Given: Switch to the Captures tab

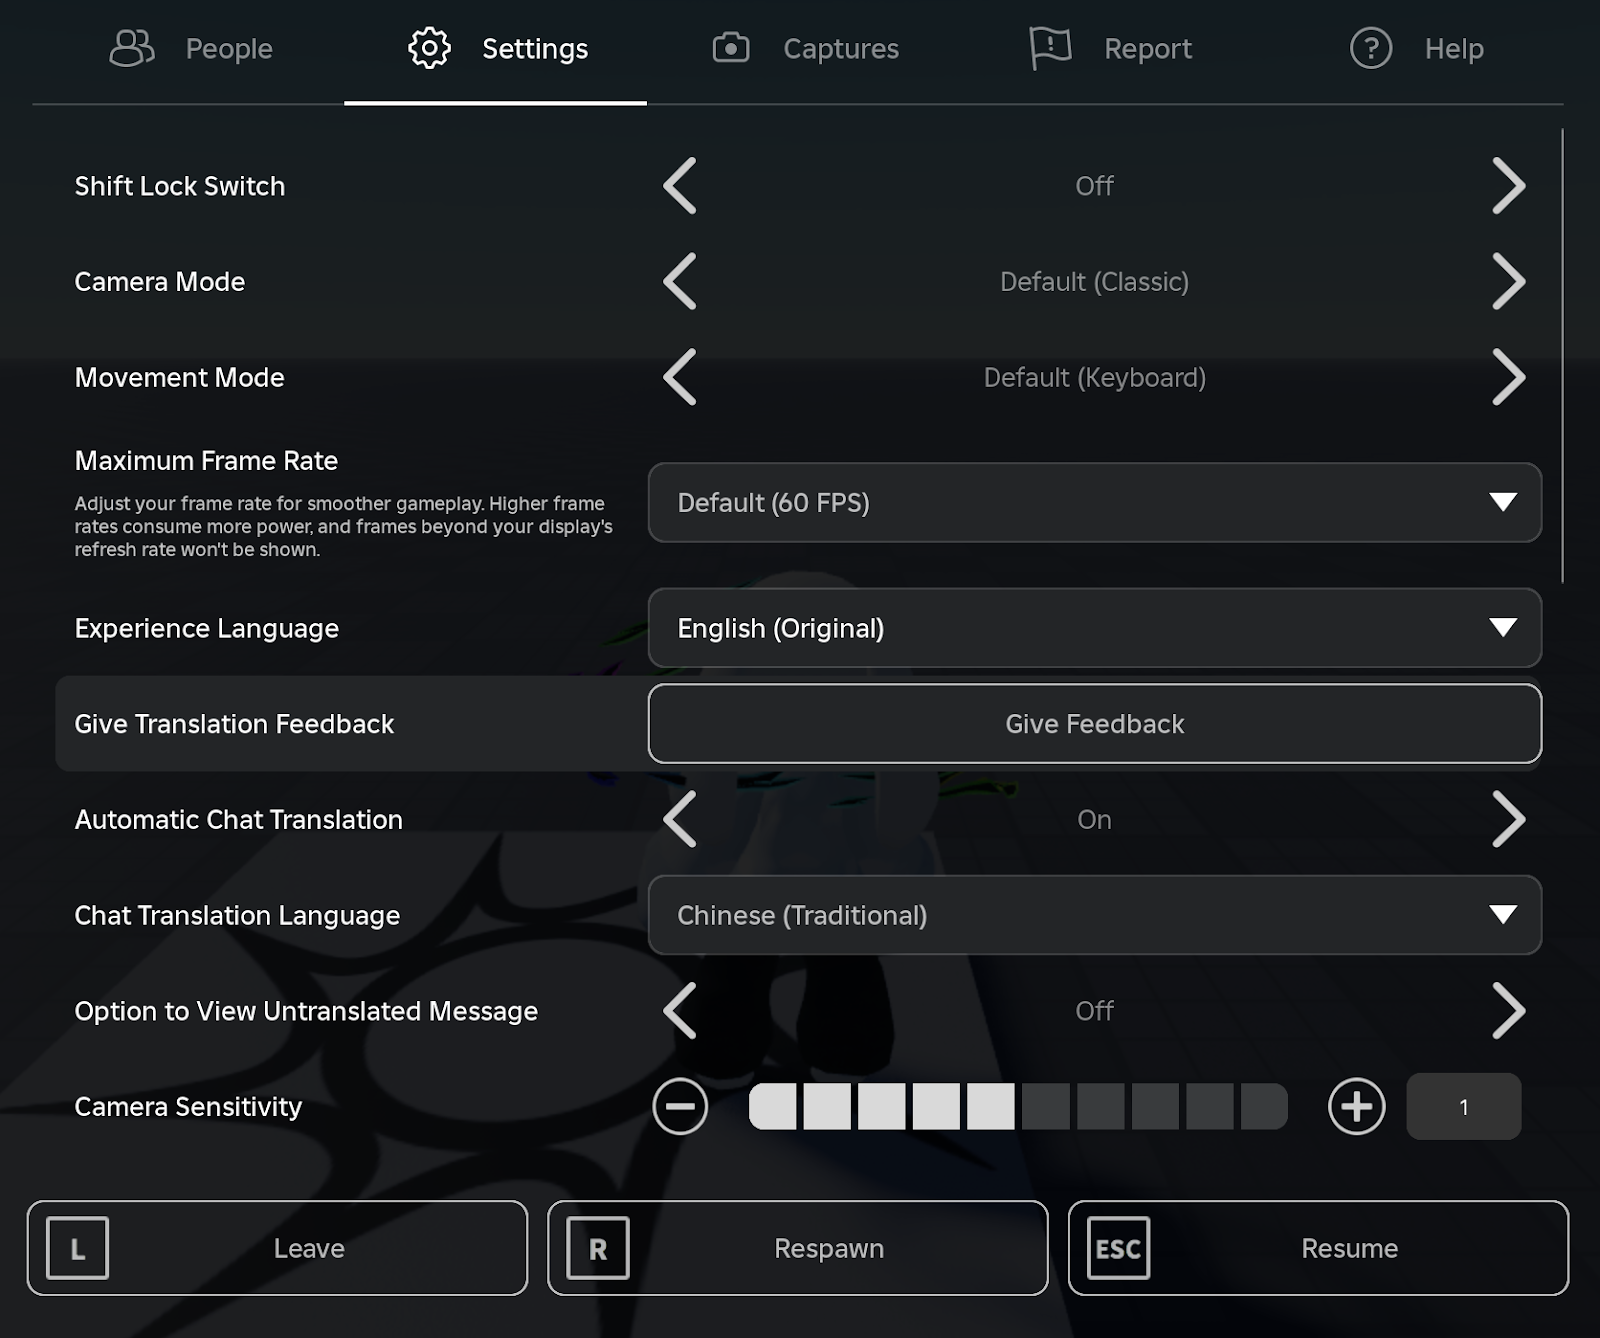Looking at the screenshot, I should point(806,47).
